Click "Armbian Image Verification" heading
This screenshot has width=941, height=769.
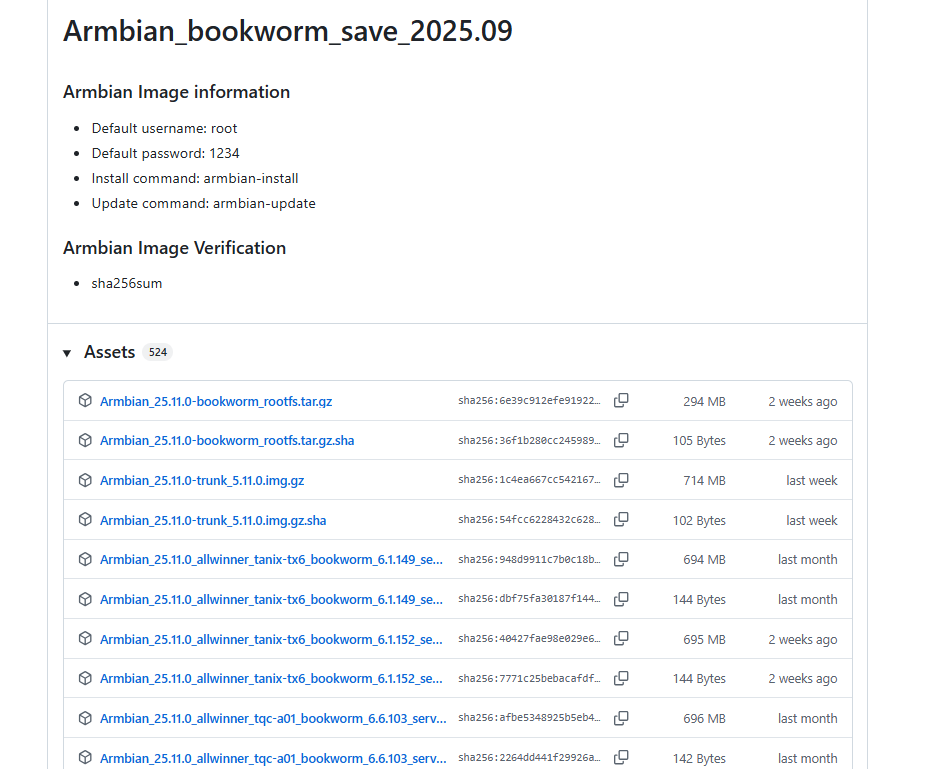[x=175, y=248]
